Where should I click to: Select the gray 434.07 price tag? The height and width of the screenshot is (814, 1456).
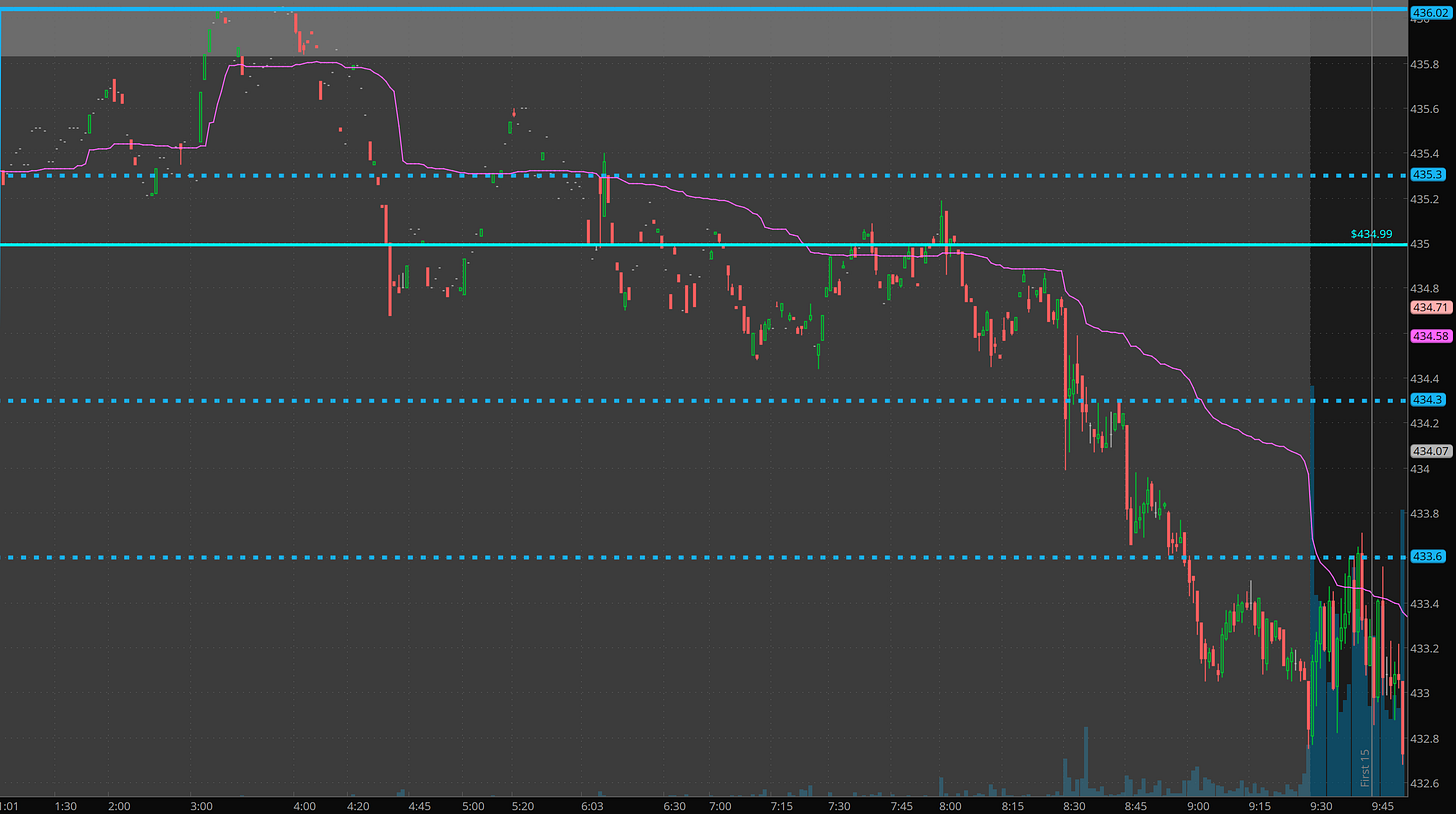click(x=1429, y=450)
